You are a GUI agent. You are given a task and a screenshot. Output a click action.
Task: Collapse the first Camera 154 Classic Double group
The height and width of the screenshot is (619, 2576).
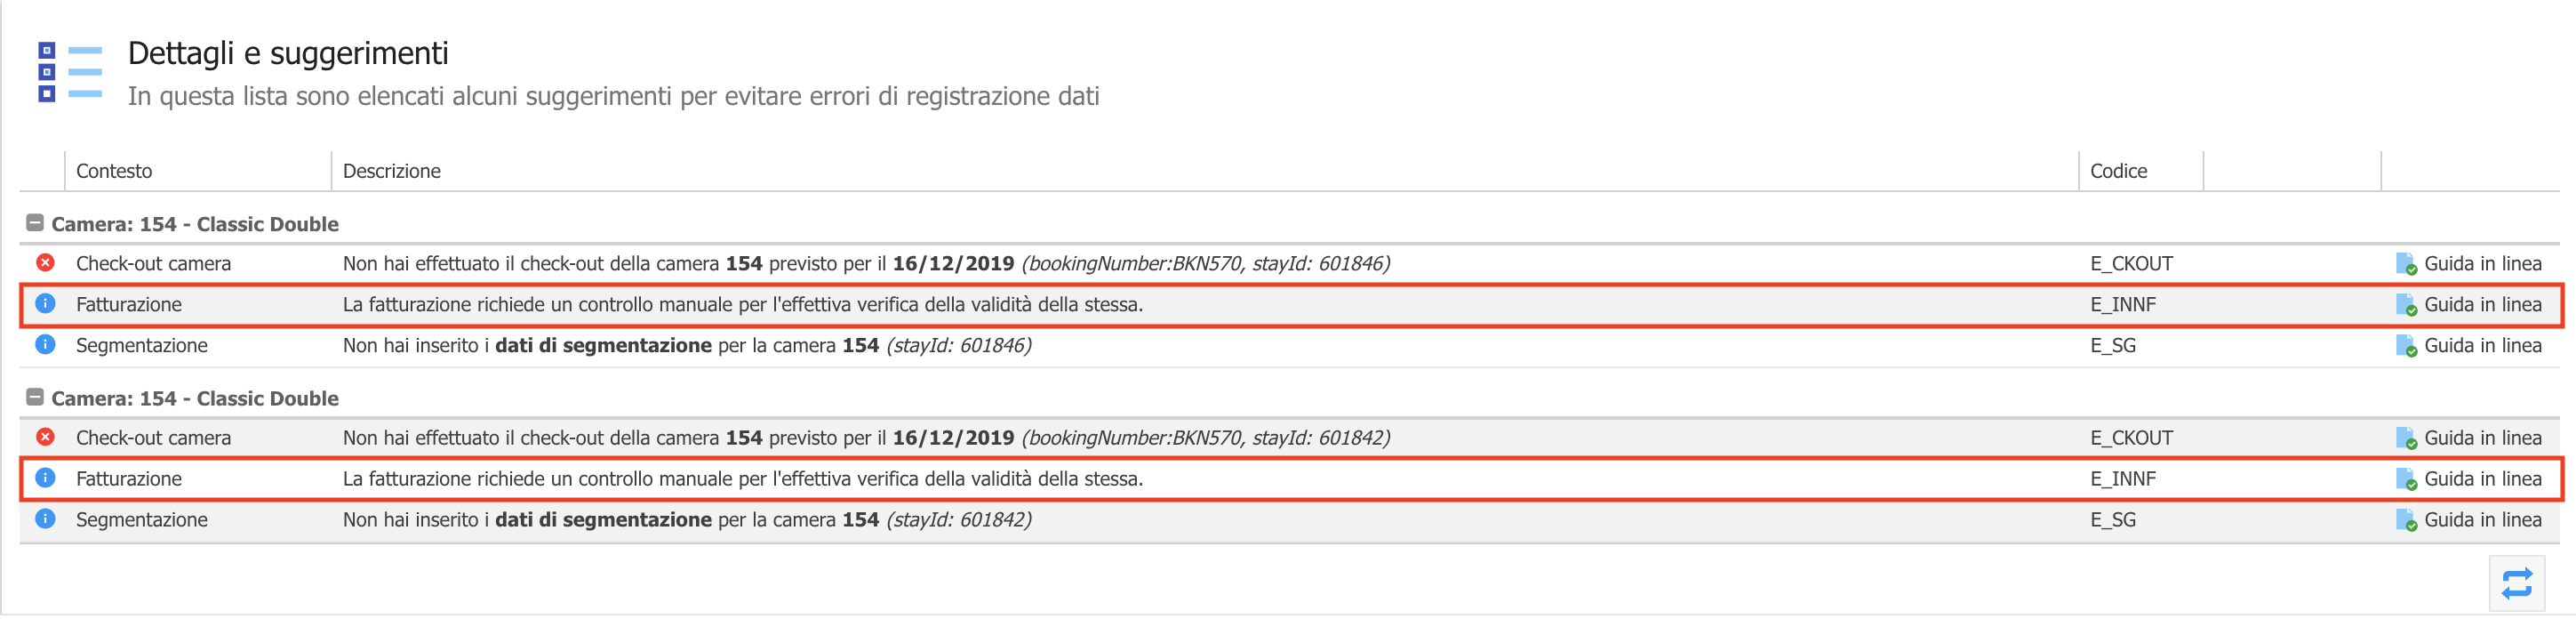tap(35, 223)
